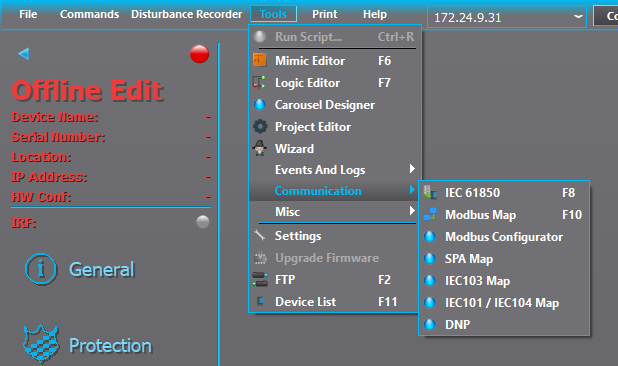
Task: Expand the Misc submenu arrow
Action: coord(412,211)
